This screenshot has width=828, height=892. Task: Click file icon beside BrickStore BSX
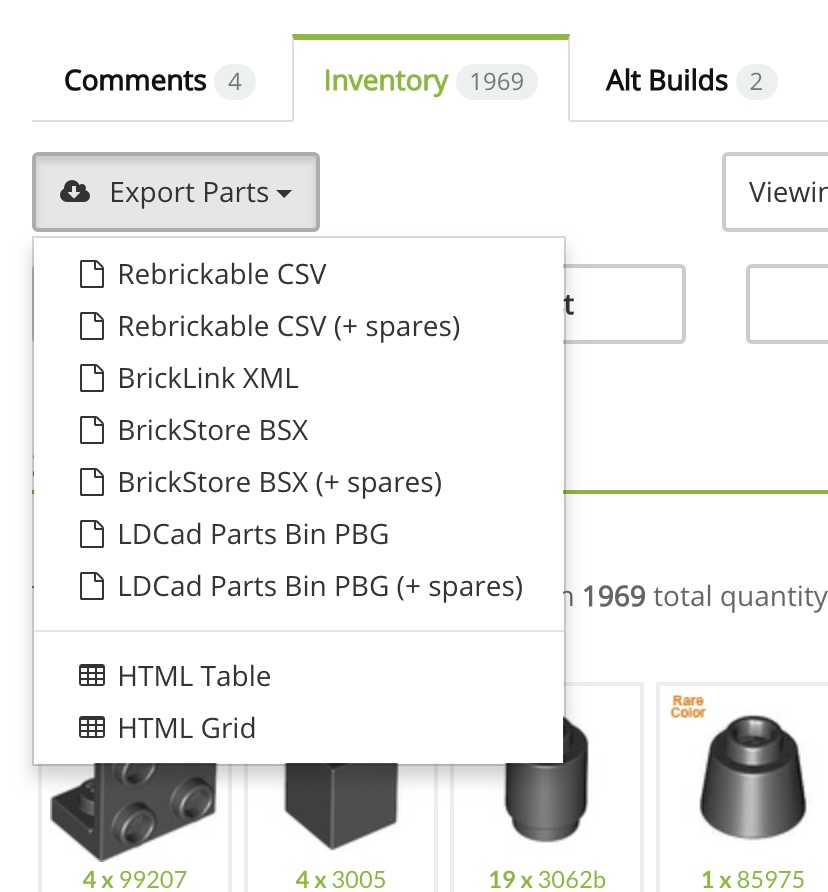click(x=92, y=430)
